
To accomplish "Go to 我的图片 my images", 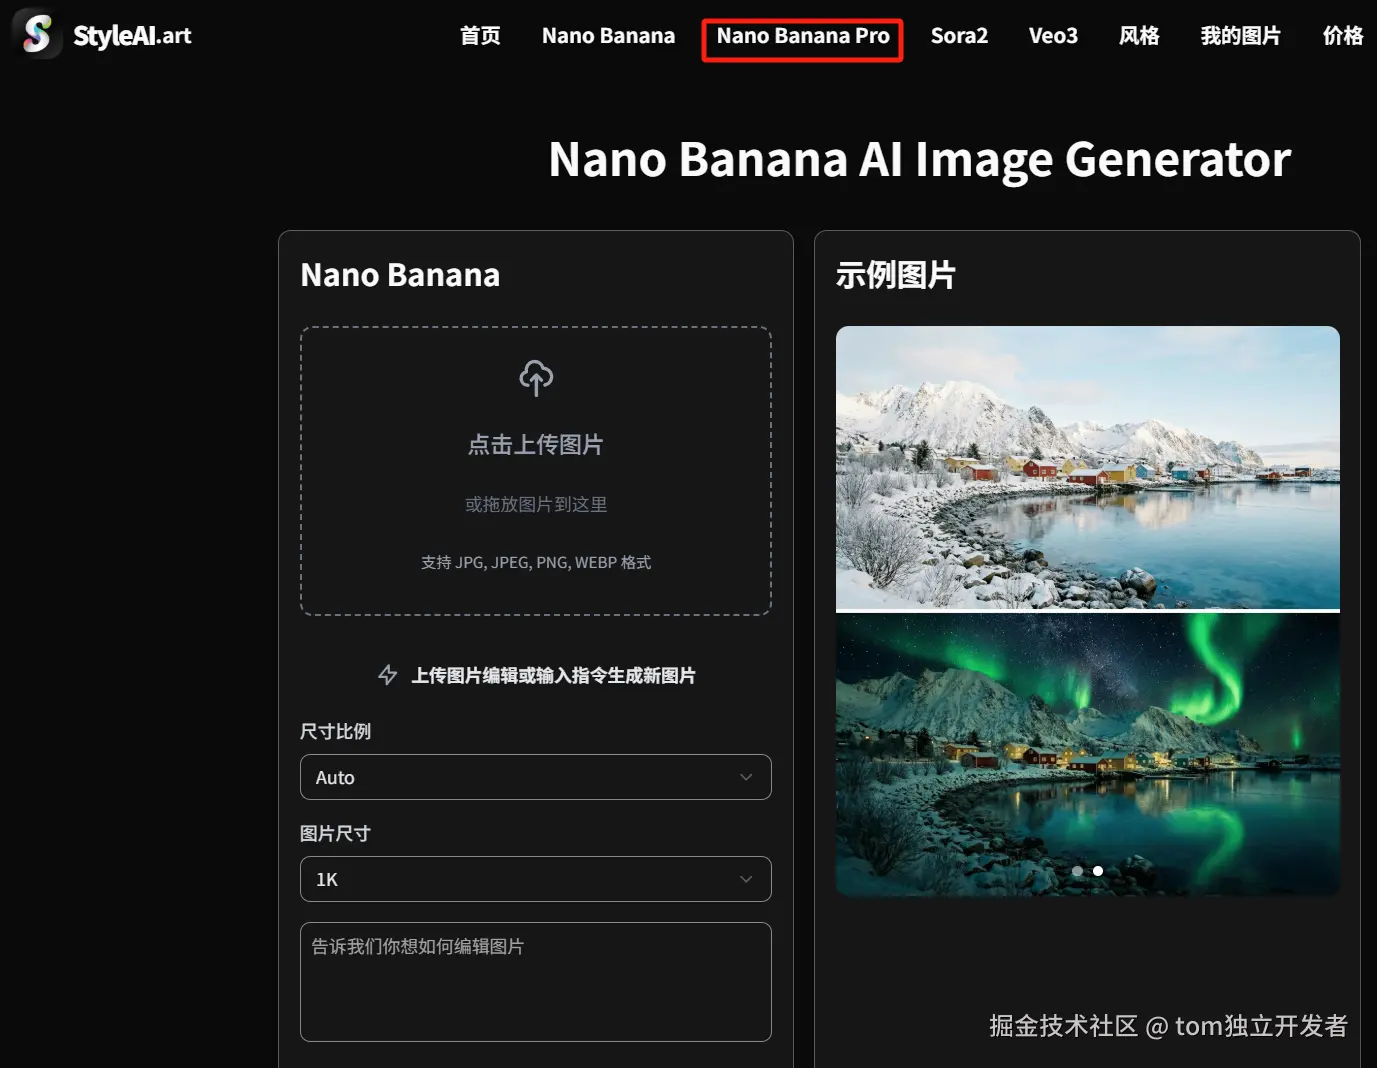I will pos(1240,36).
